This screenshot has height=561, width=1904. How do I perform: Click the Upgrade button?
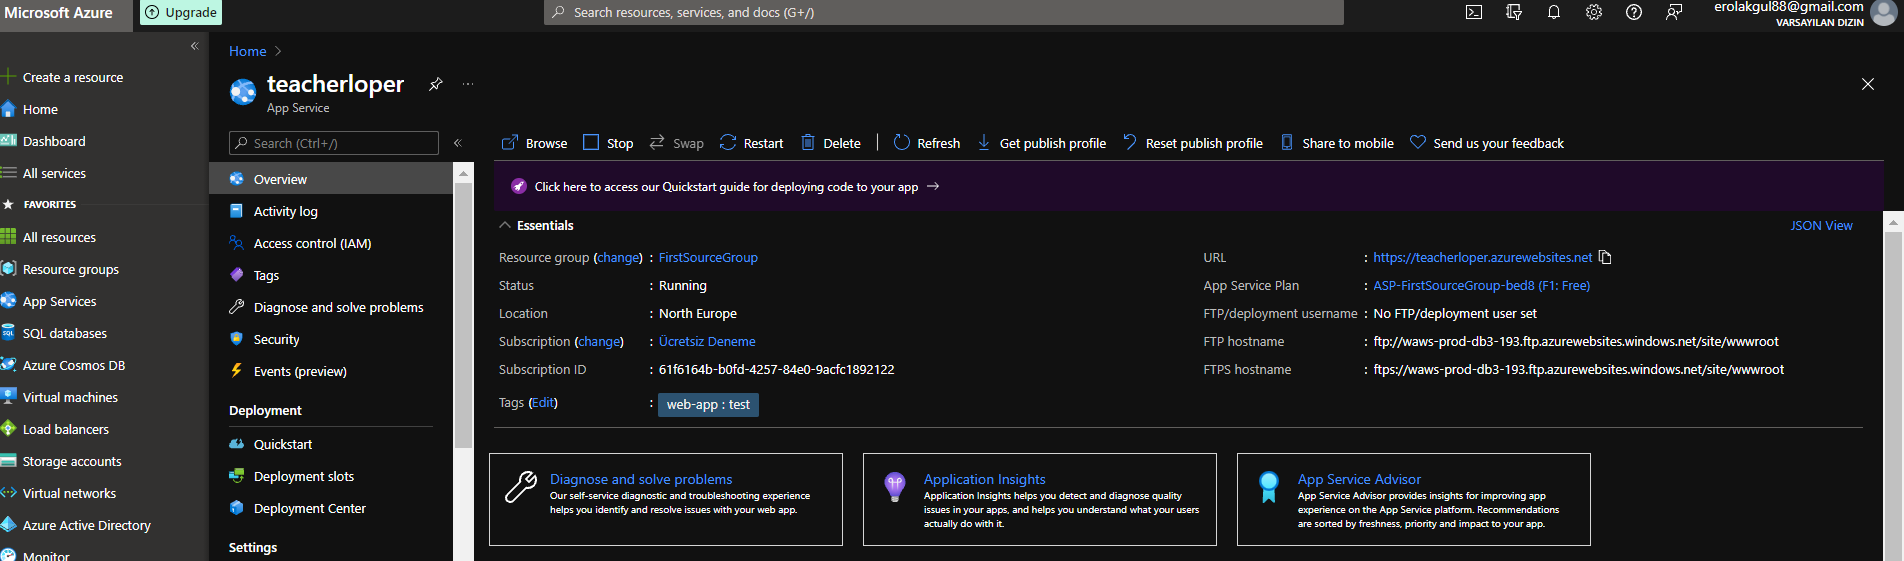(180, 13)
